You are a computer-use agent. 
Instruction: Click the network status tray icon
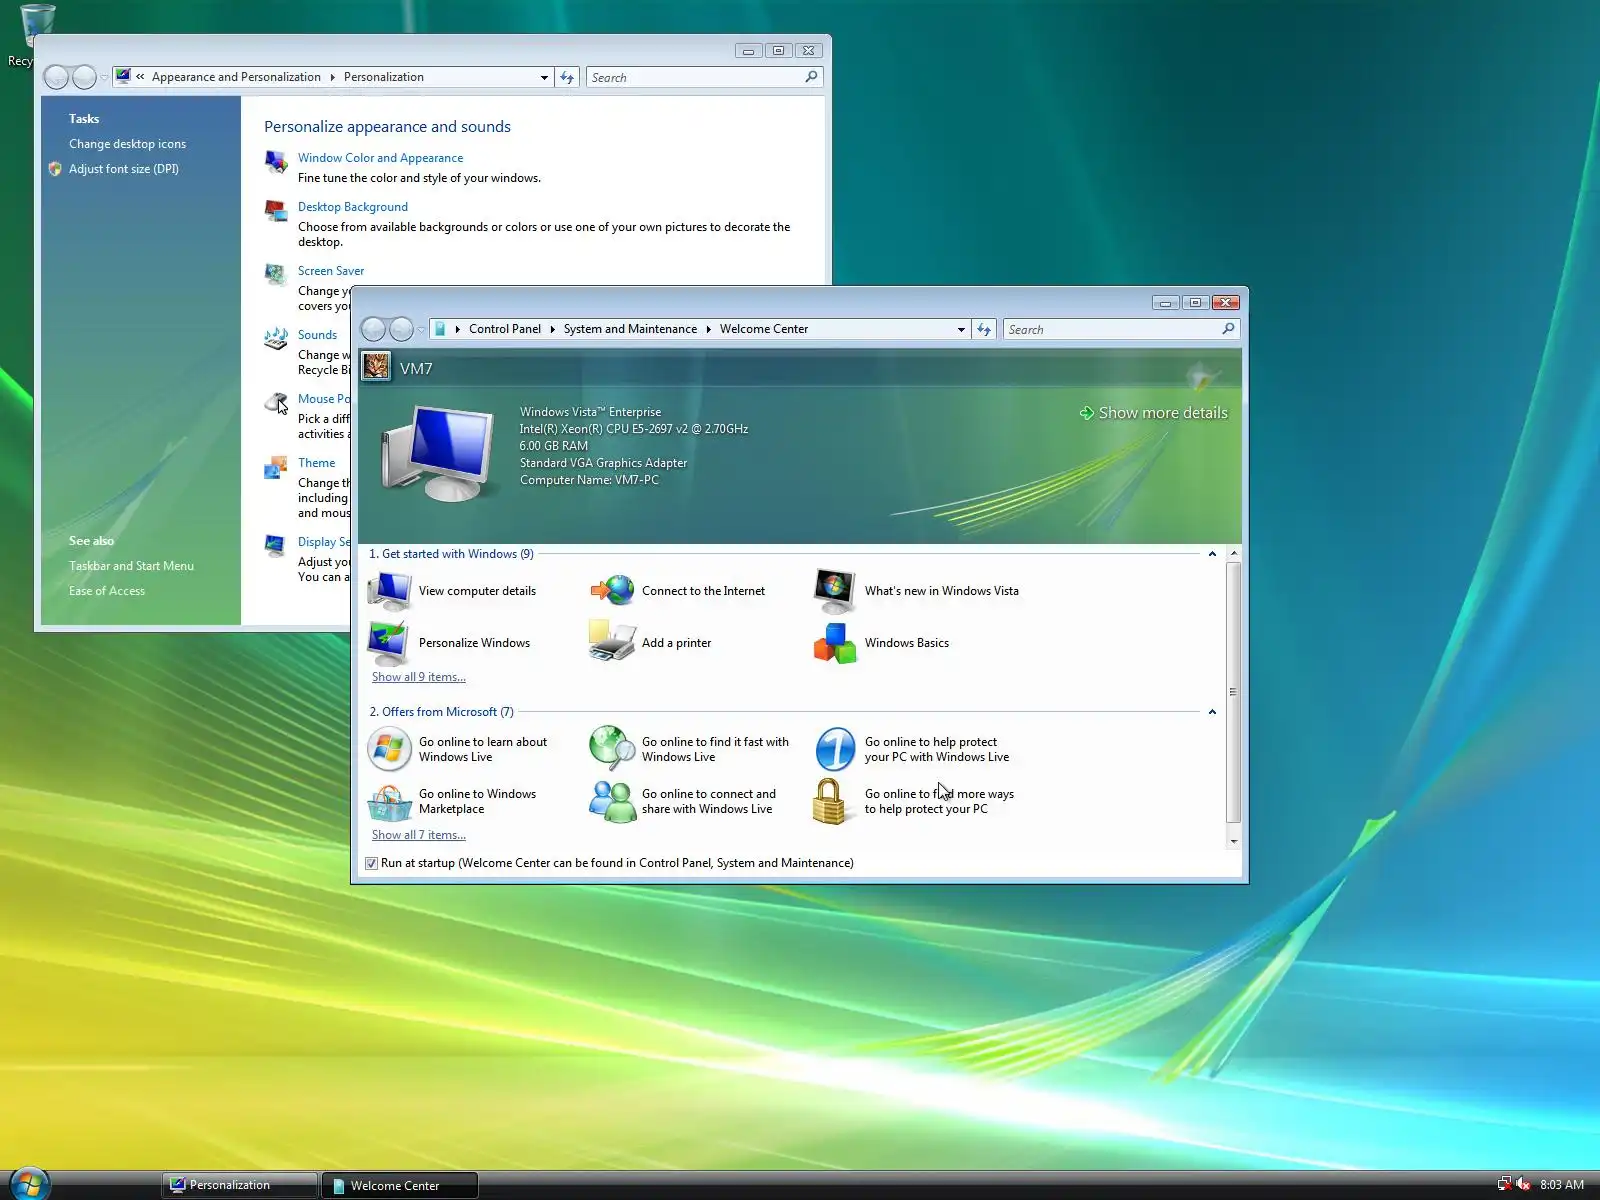click(x=1504, y=1185)
